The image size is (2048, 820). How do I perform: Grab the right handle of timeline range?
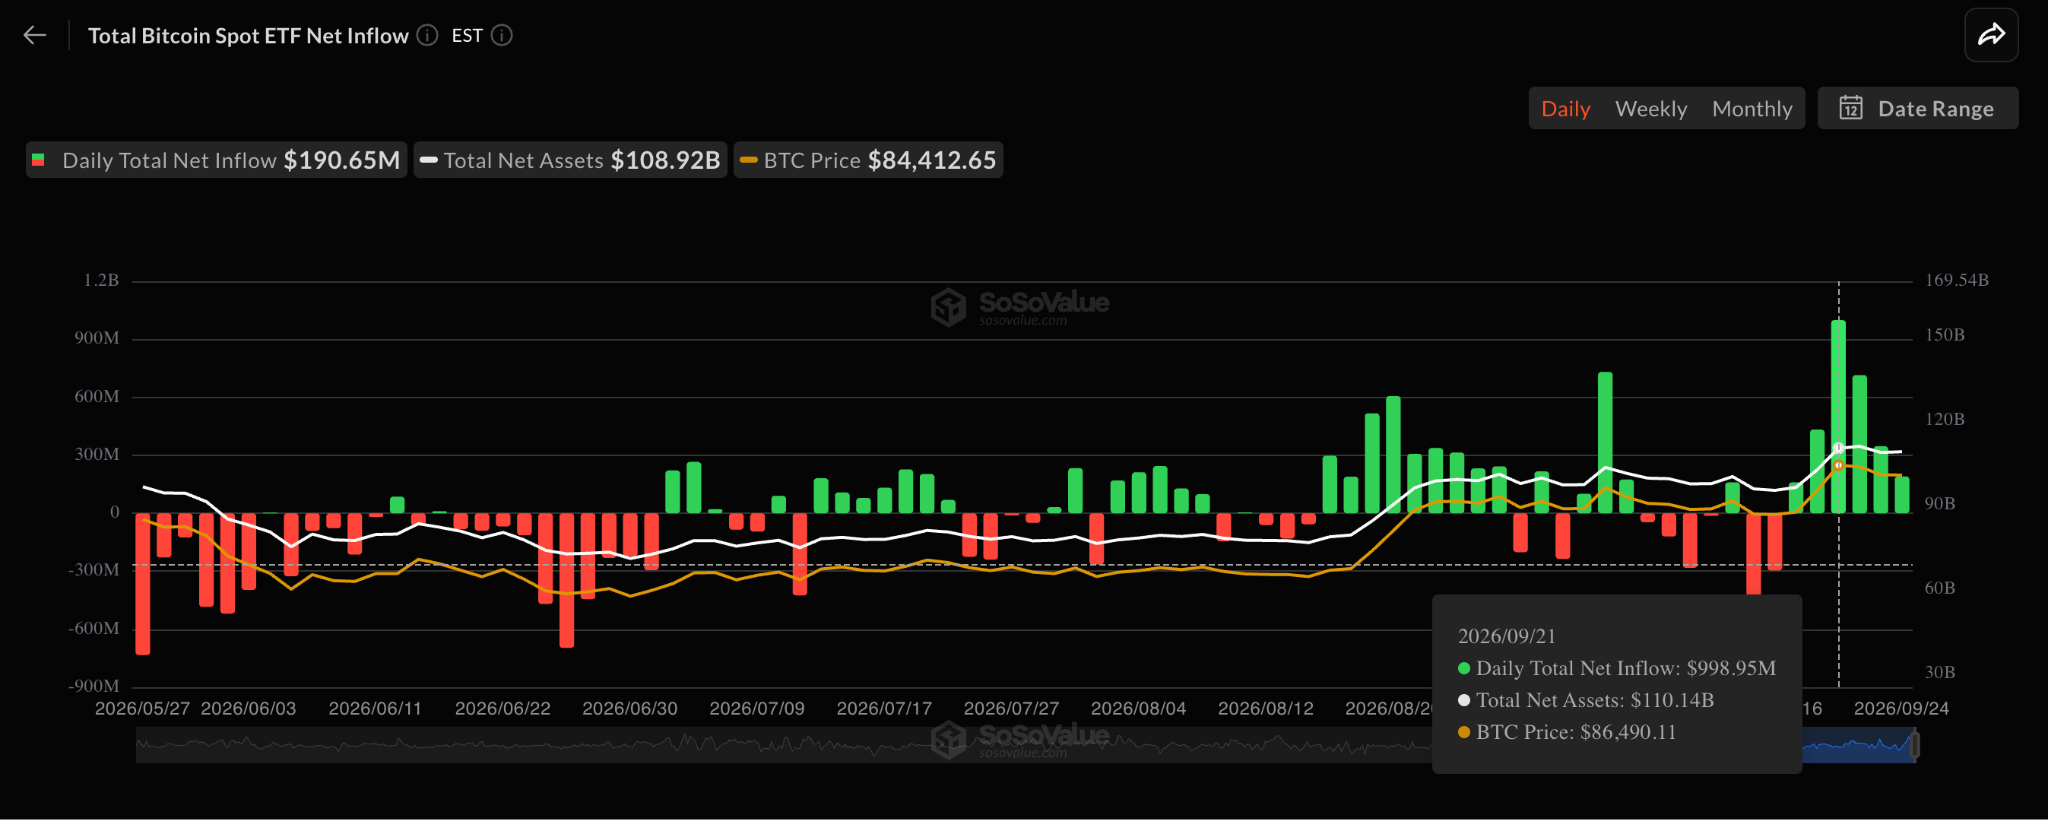1915,745
